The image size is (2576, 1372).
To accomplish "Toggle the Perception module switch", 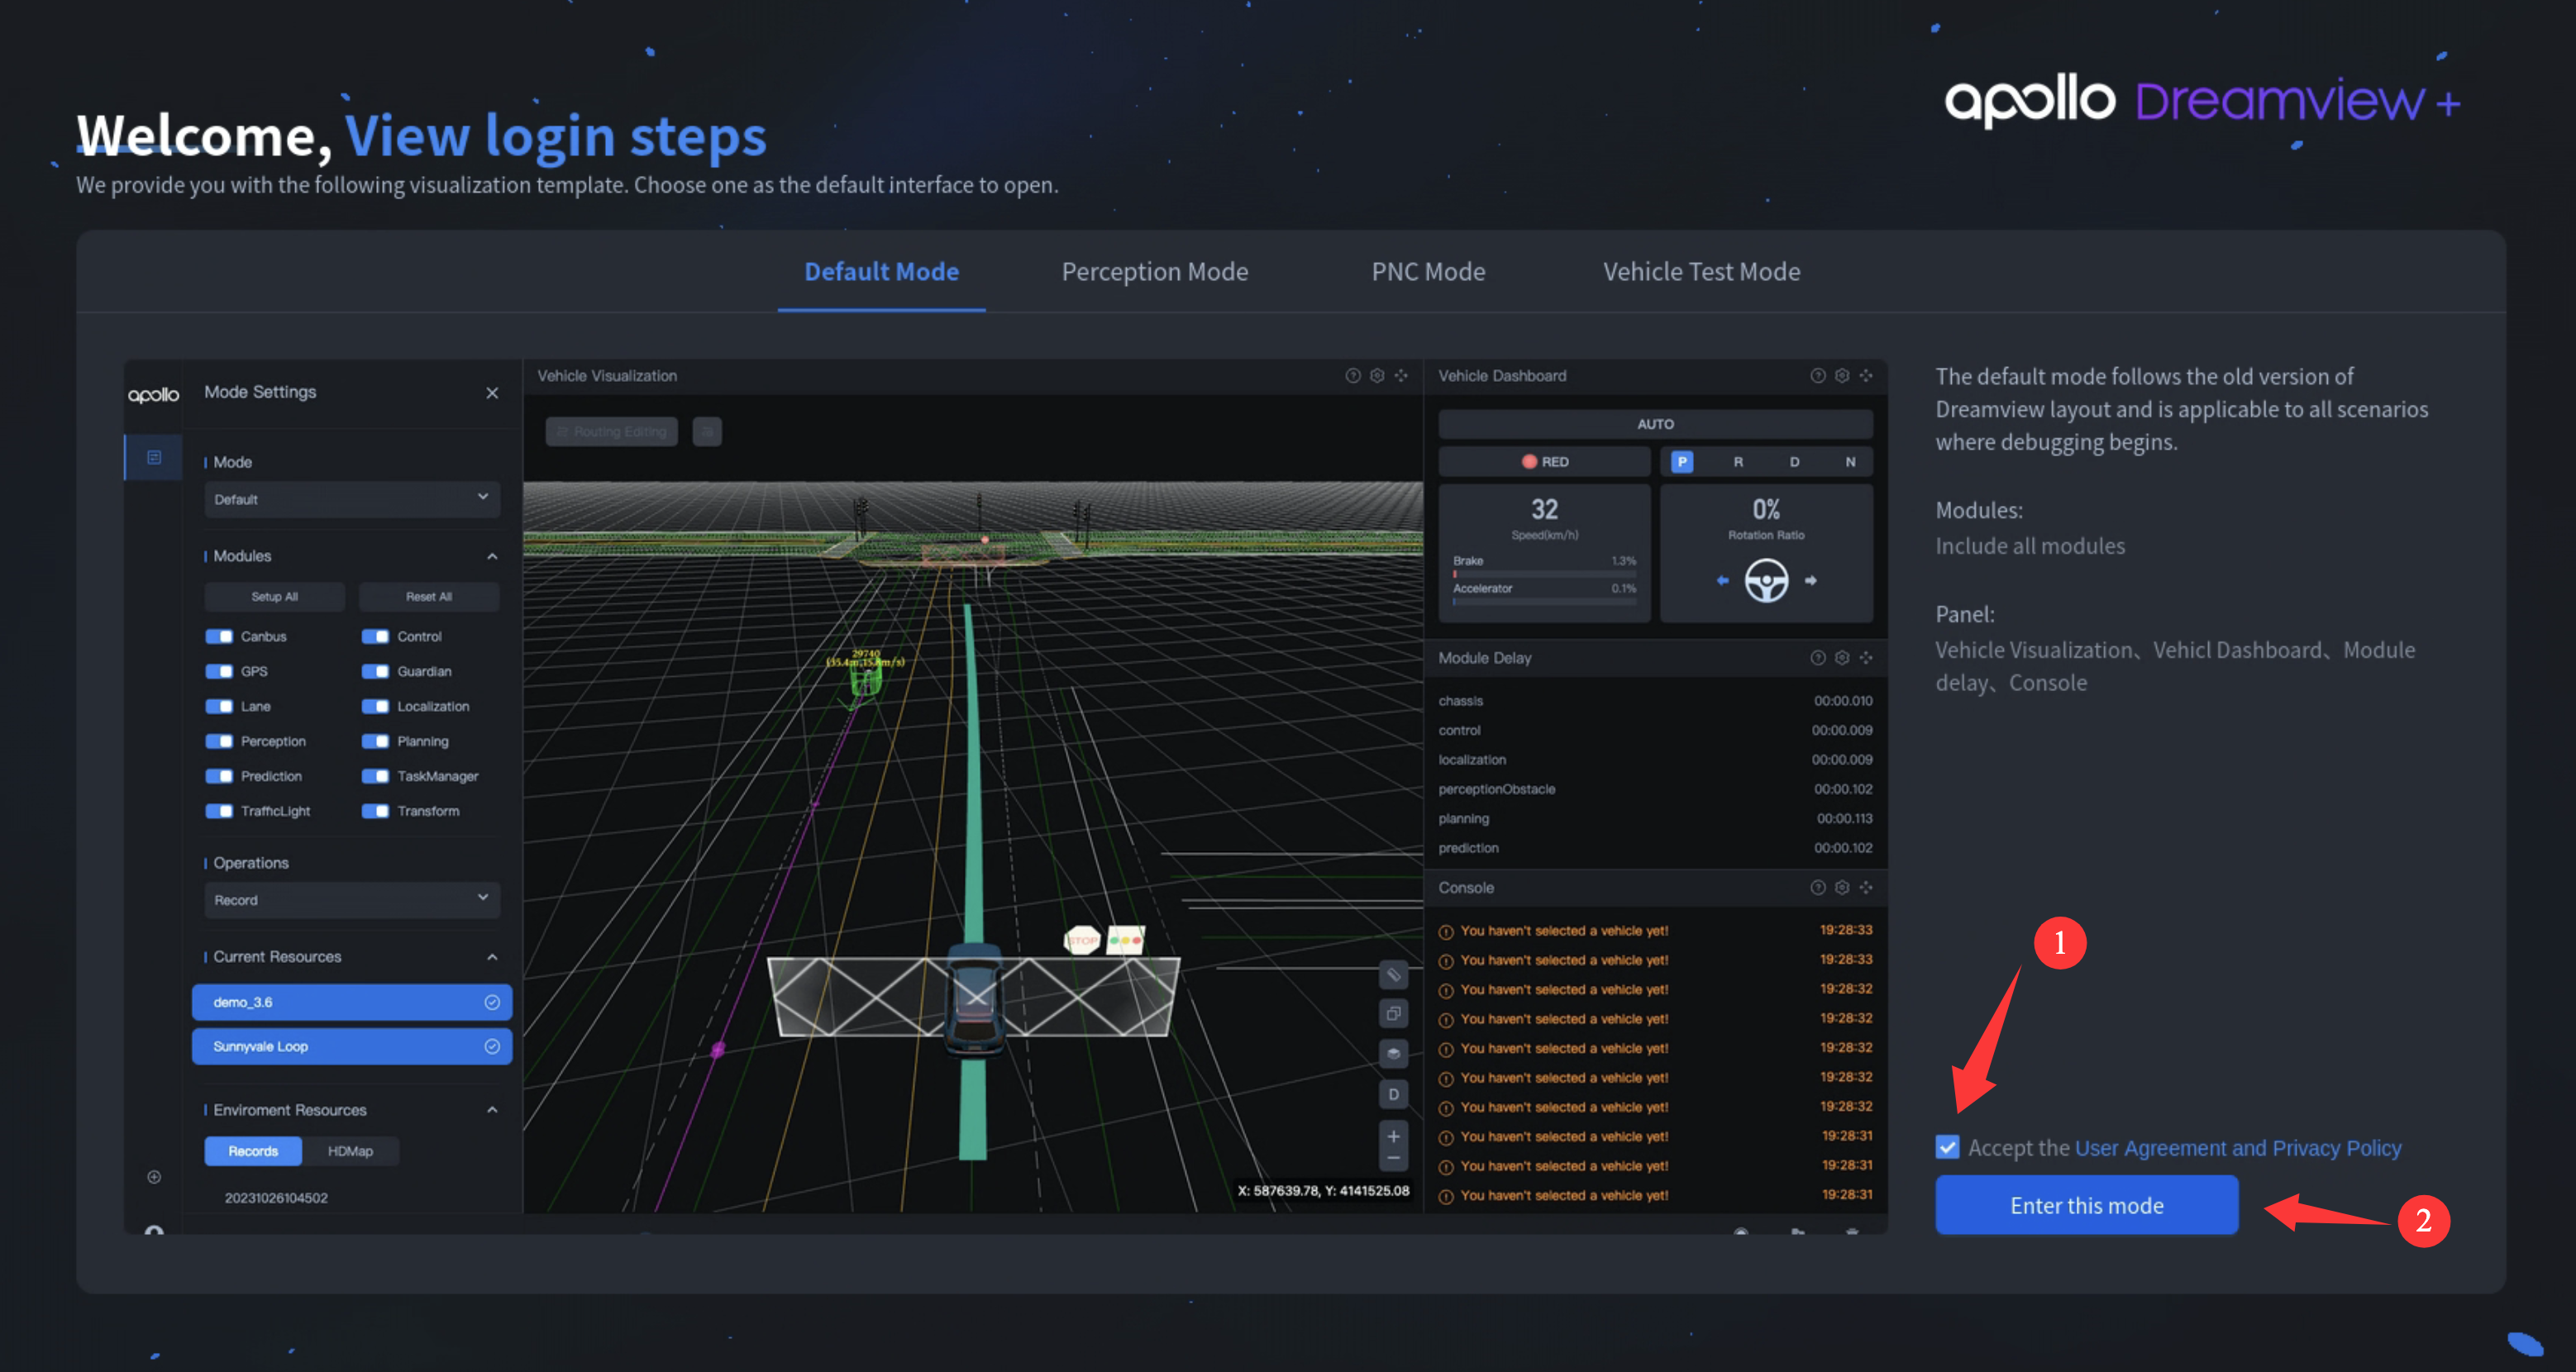I will [219, 741].
